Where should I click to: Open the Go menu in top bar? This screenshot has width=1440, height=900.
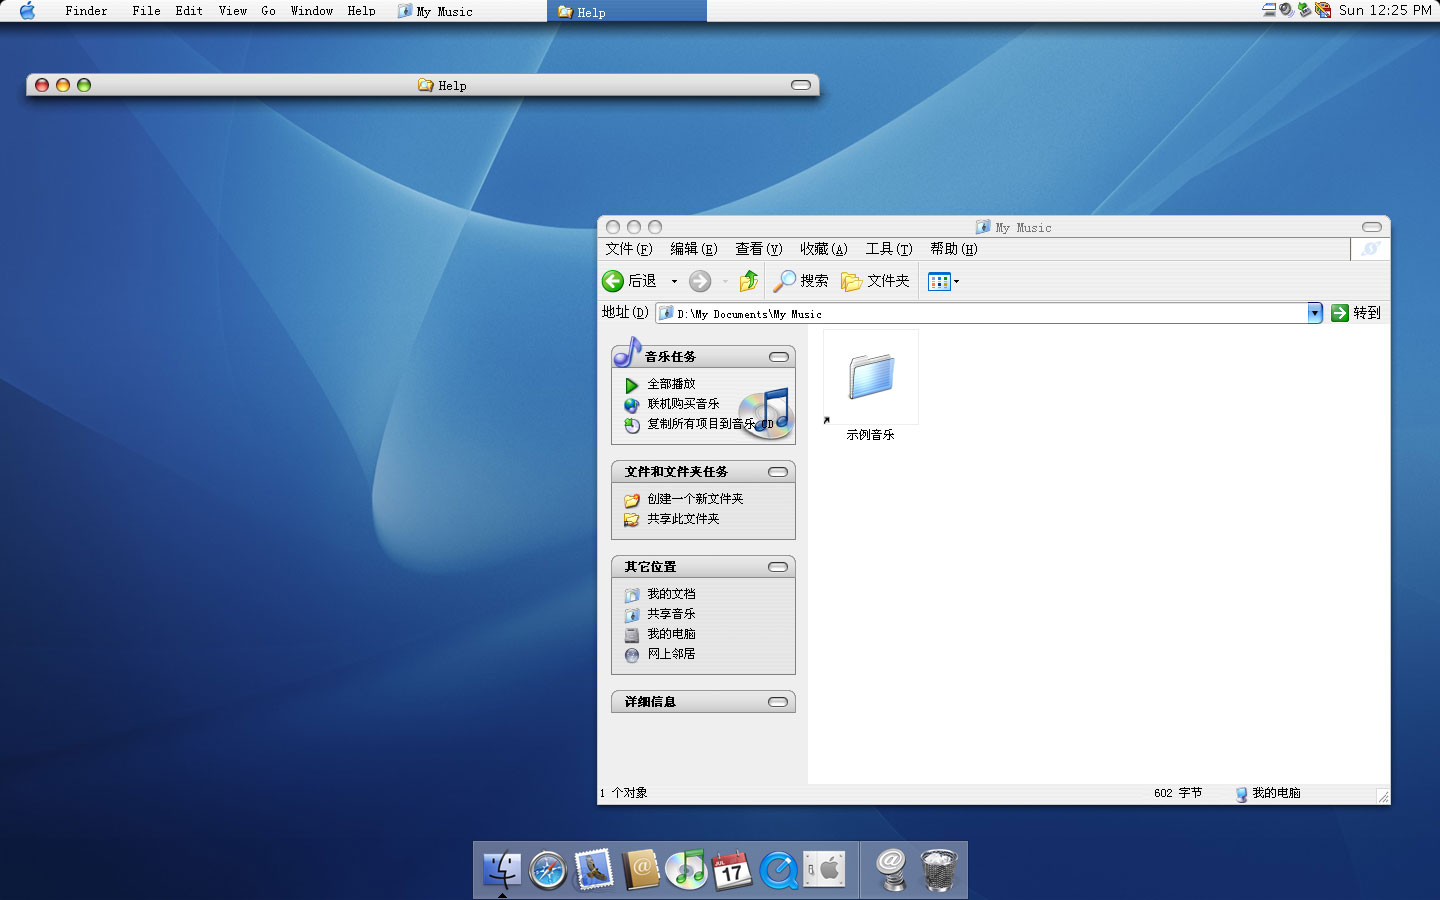(x=268, y=11)
